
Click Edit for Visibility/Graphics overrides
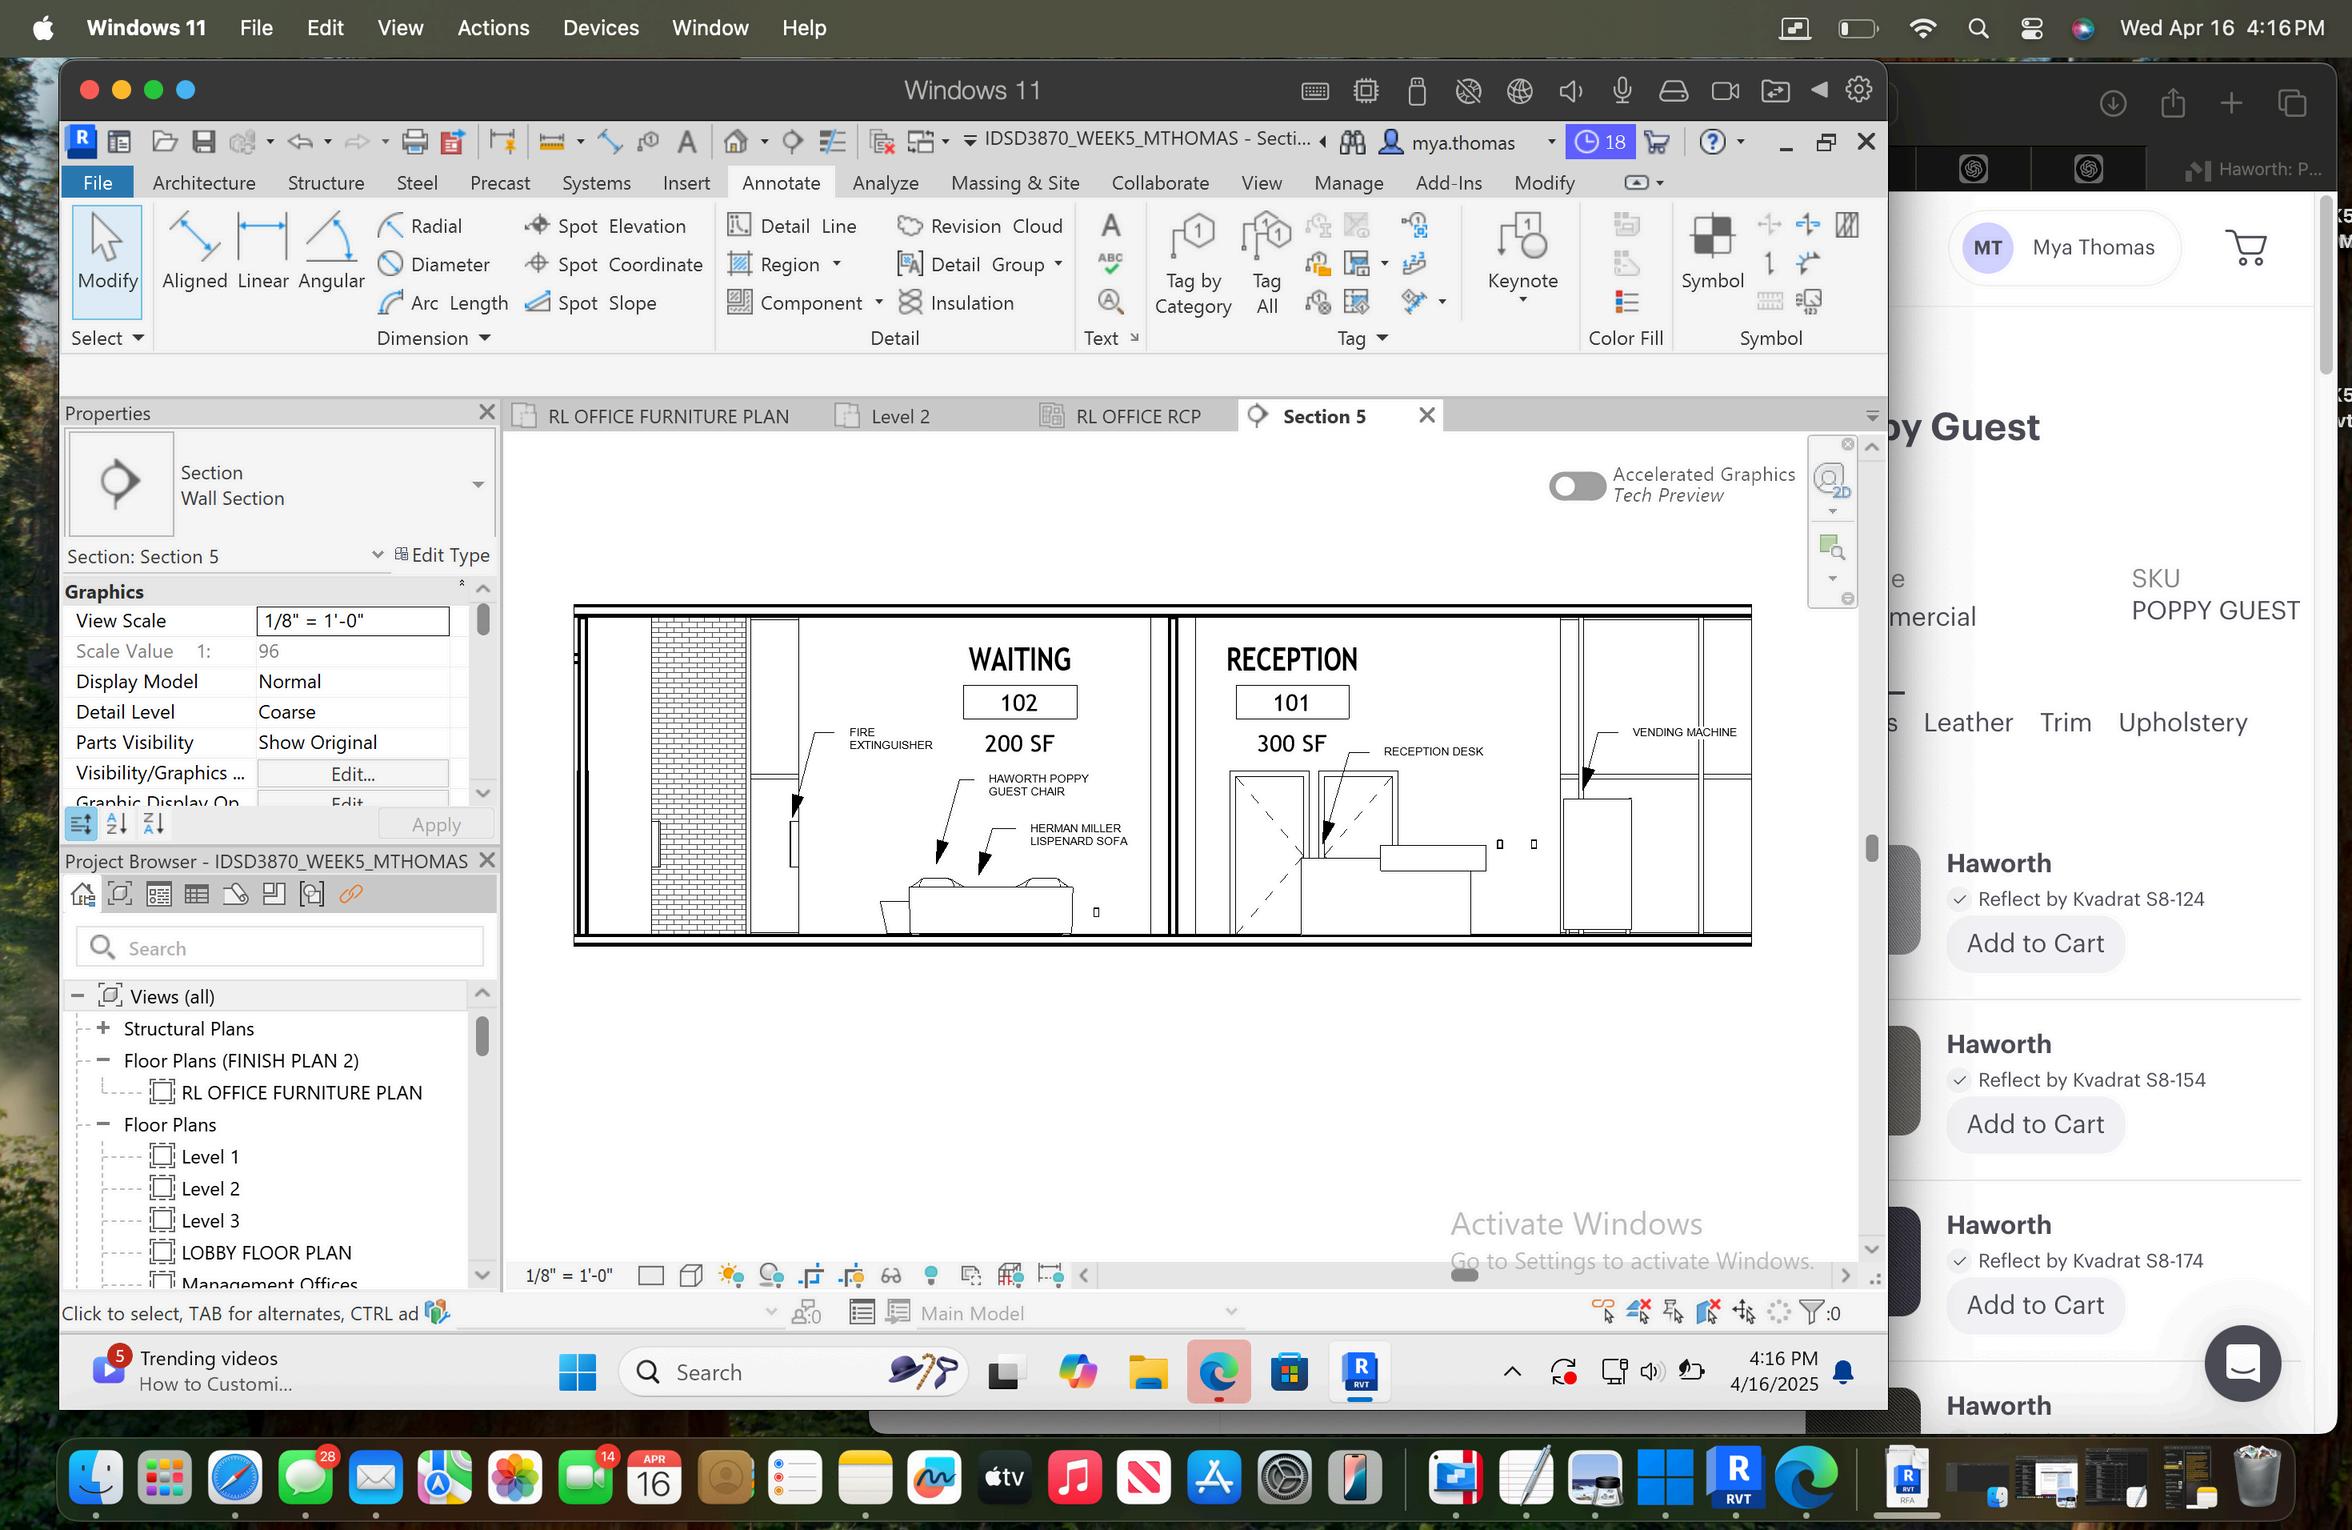(353, 773)
